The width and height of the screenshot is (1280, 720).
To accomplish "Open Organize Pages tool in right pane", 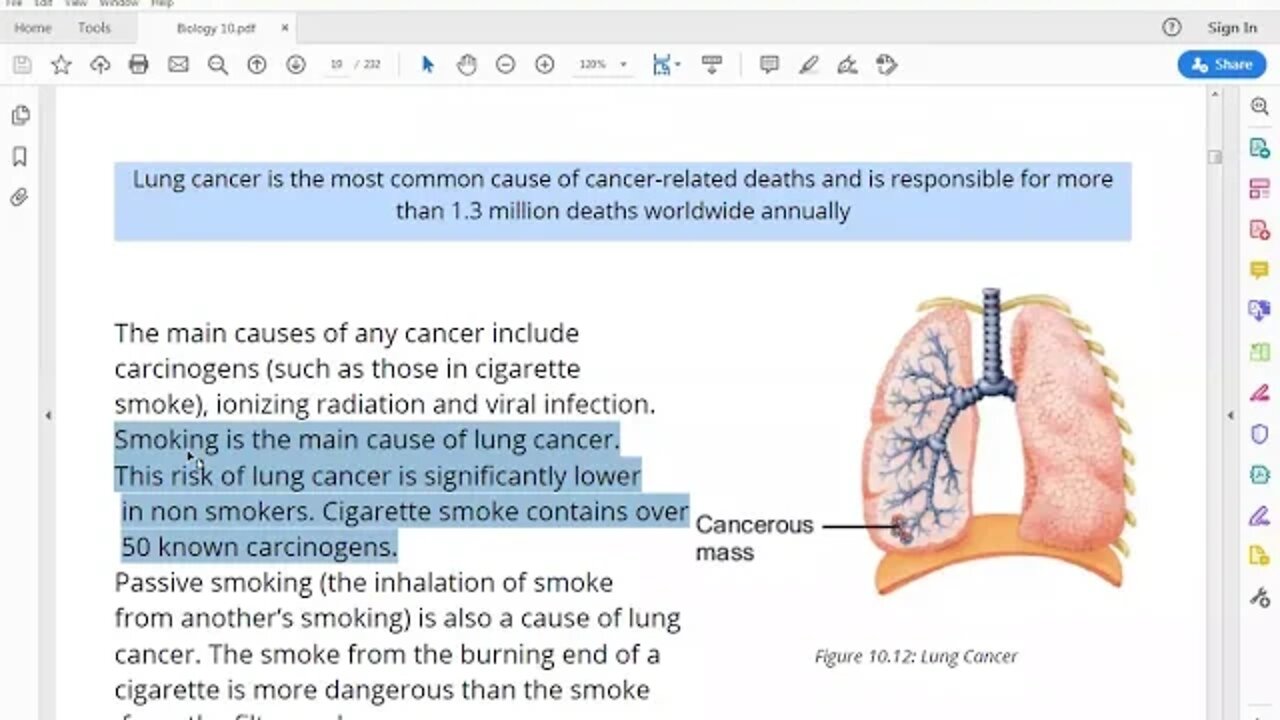I will click(x=1260, y=189).
